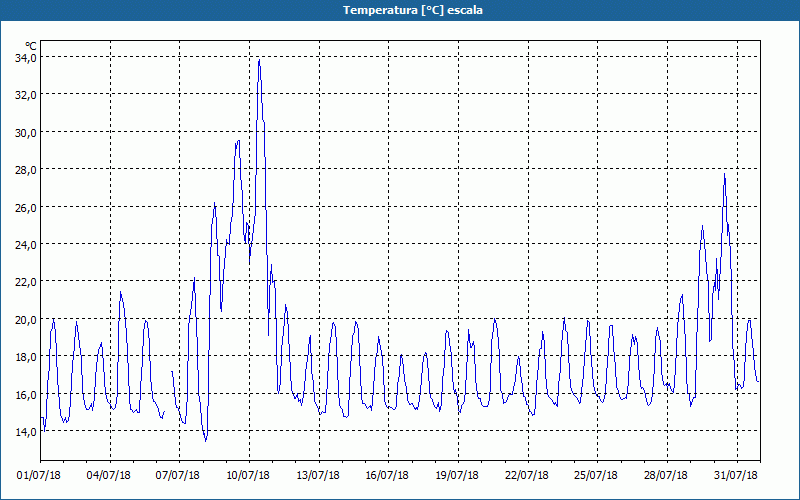Image resolution: width=800 pixels, height=500 pixels.
Task: Click the 31/07/18 date label
Action: point(736,475)
